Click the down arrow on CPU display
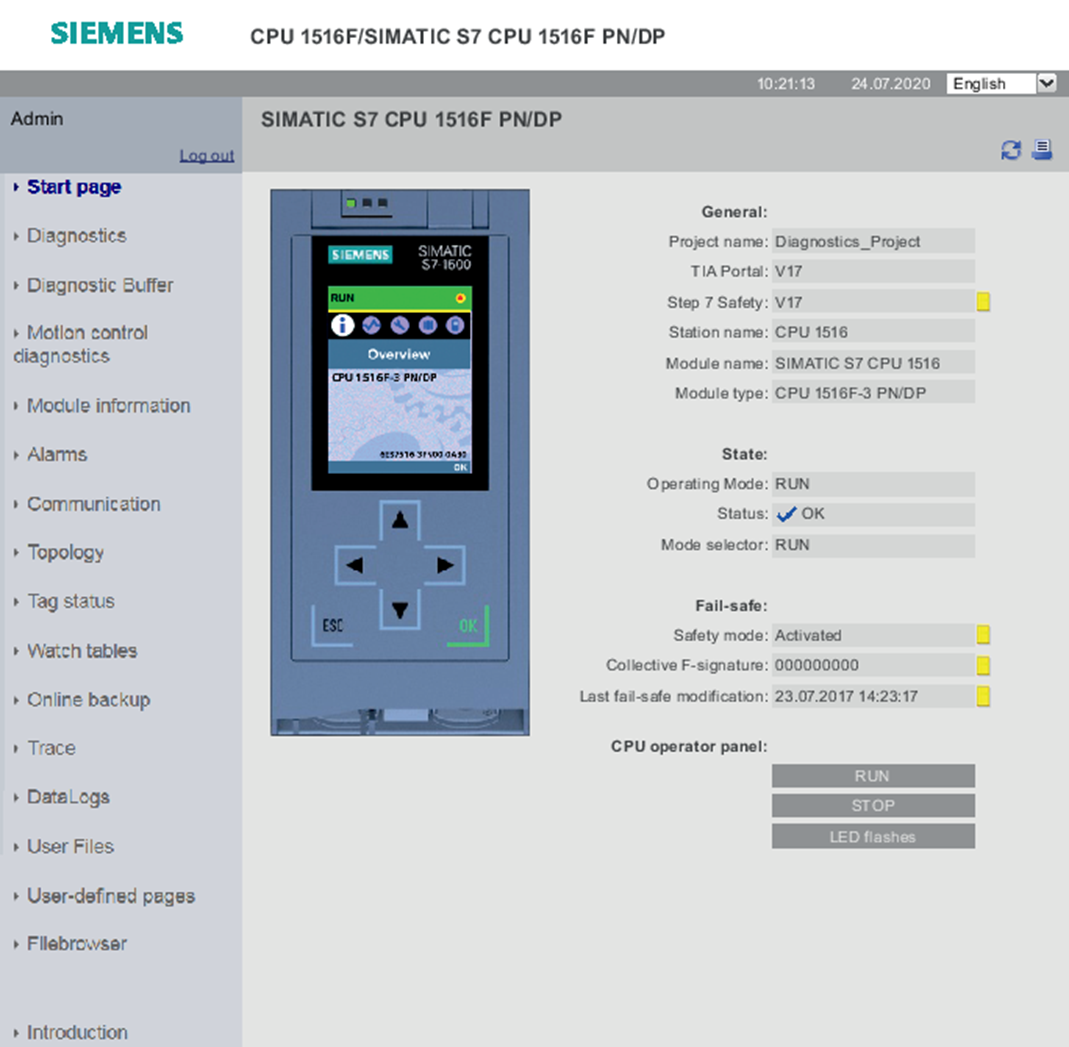The width and height of the screenshot is (1069, 1047). (x=400, y=609)
